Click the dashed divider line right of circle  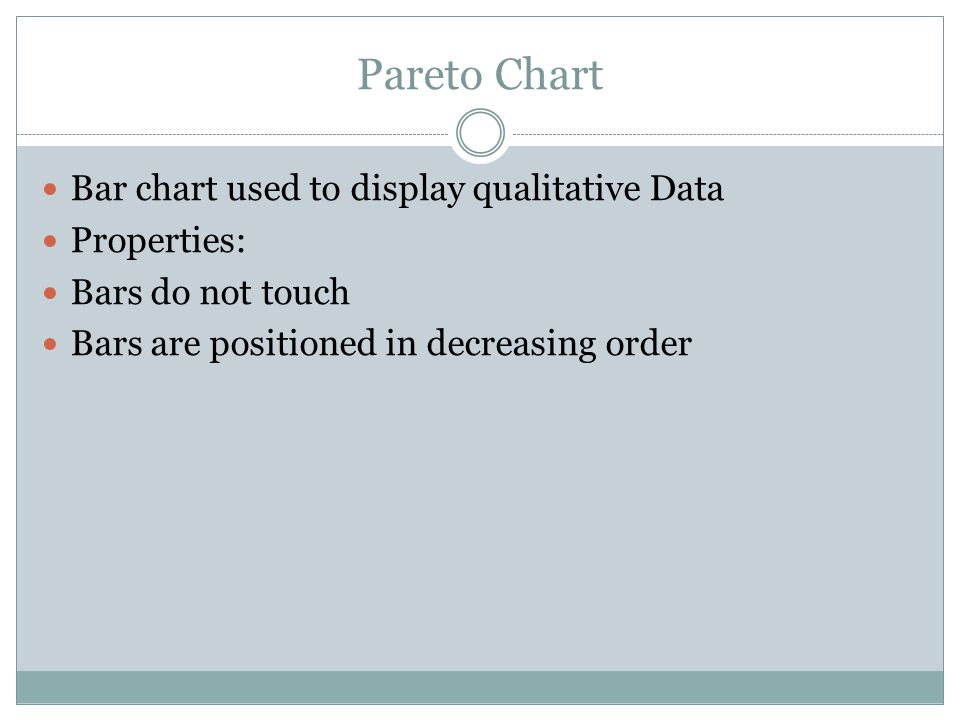728,134
